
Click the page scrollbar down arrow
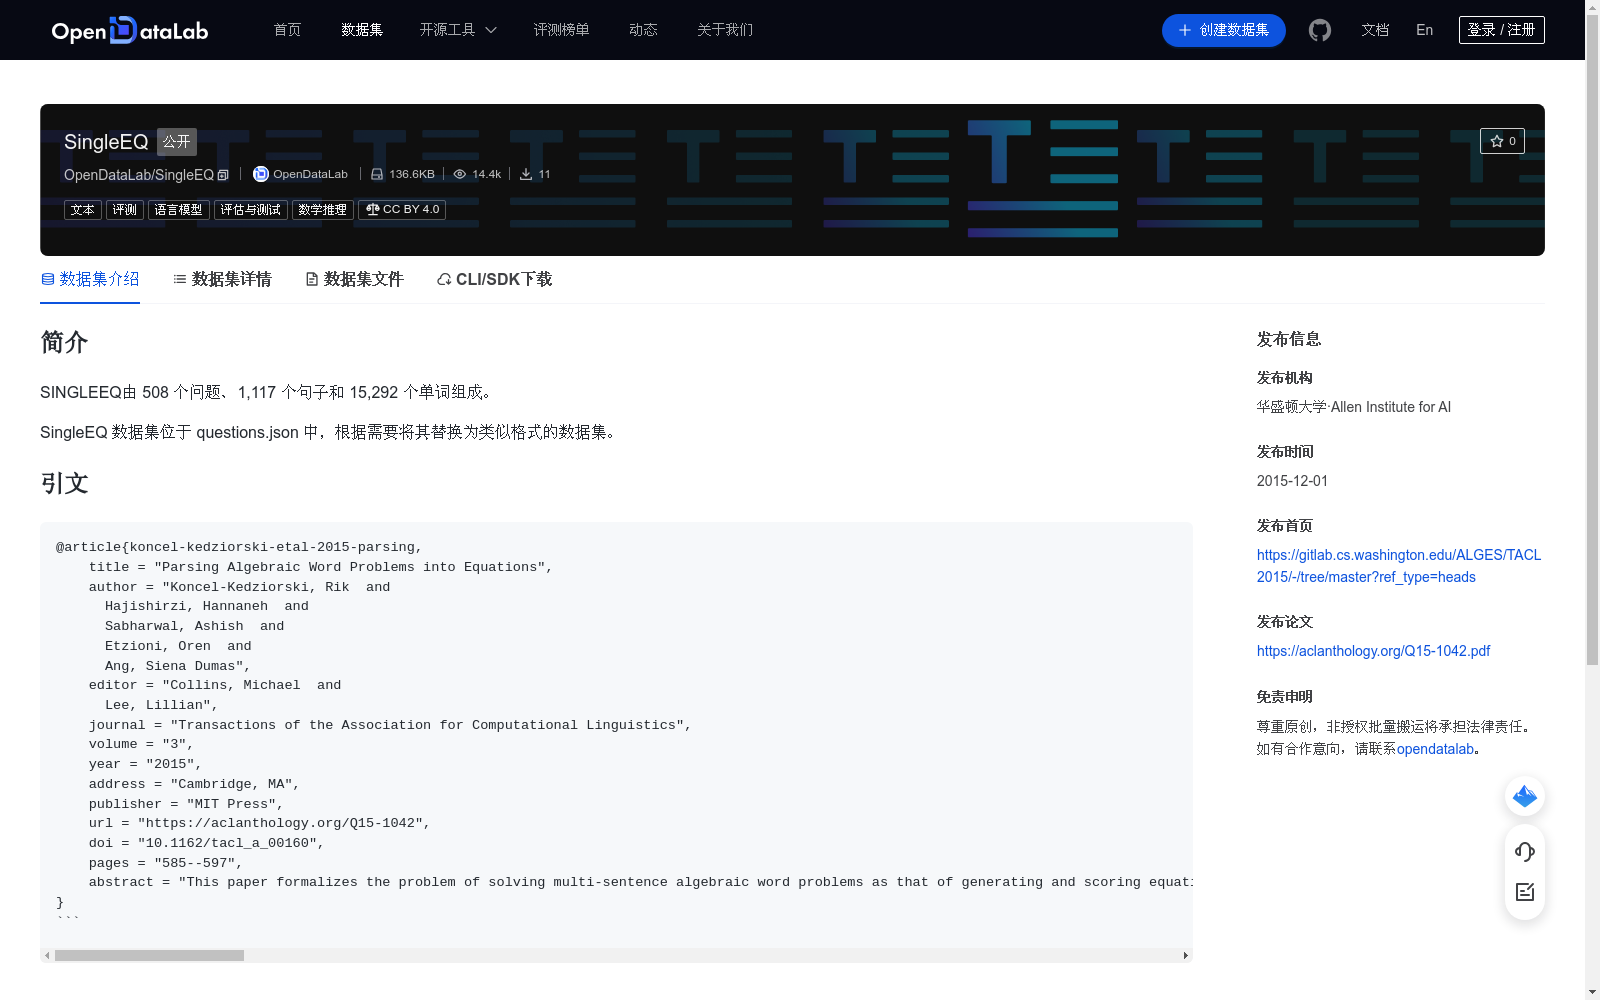[x=1592, y=992]
